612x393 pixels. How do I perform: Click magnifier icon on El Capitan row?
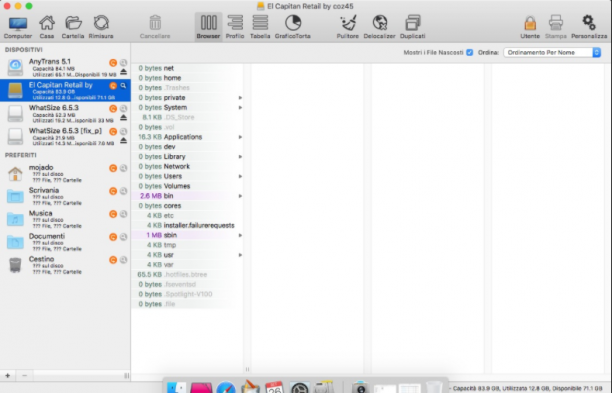[x=123, y=85]
